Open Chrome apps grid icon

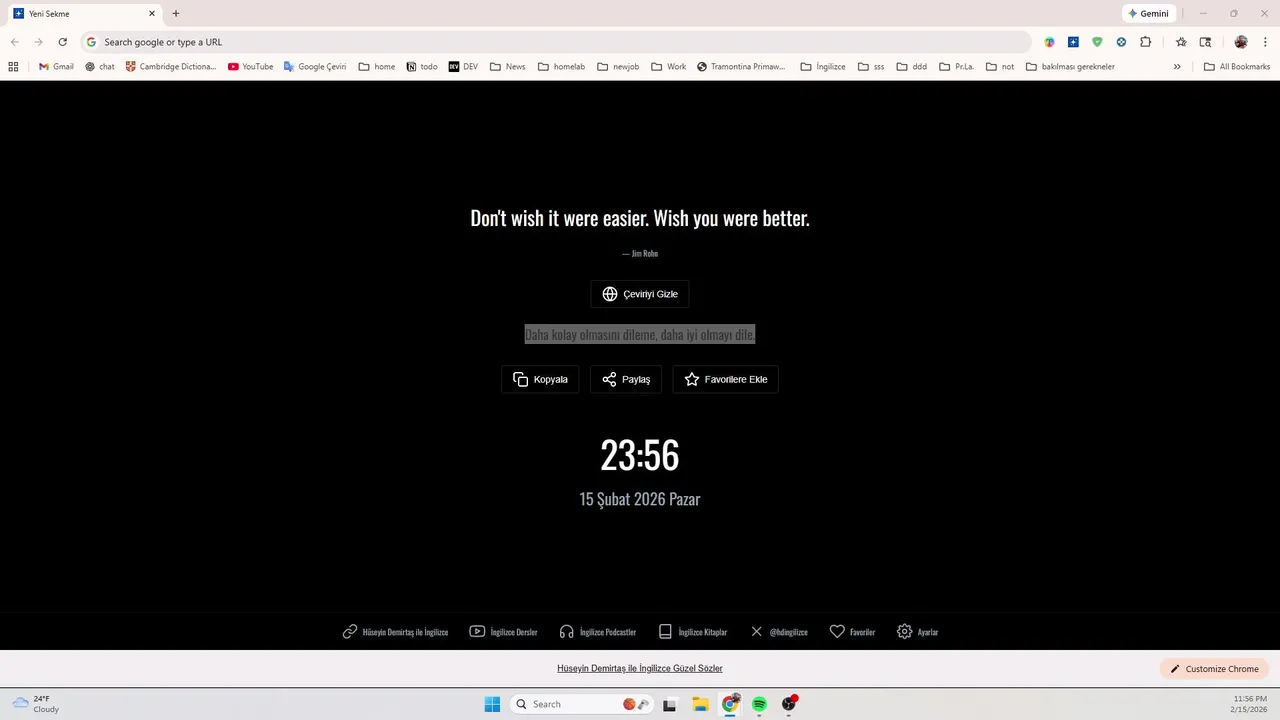pyautogui.click(x=13, y=67)
